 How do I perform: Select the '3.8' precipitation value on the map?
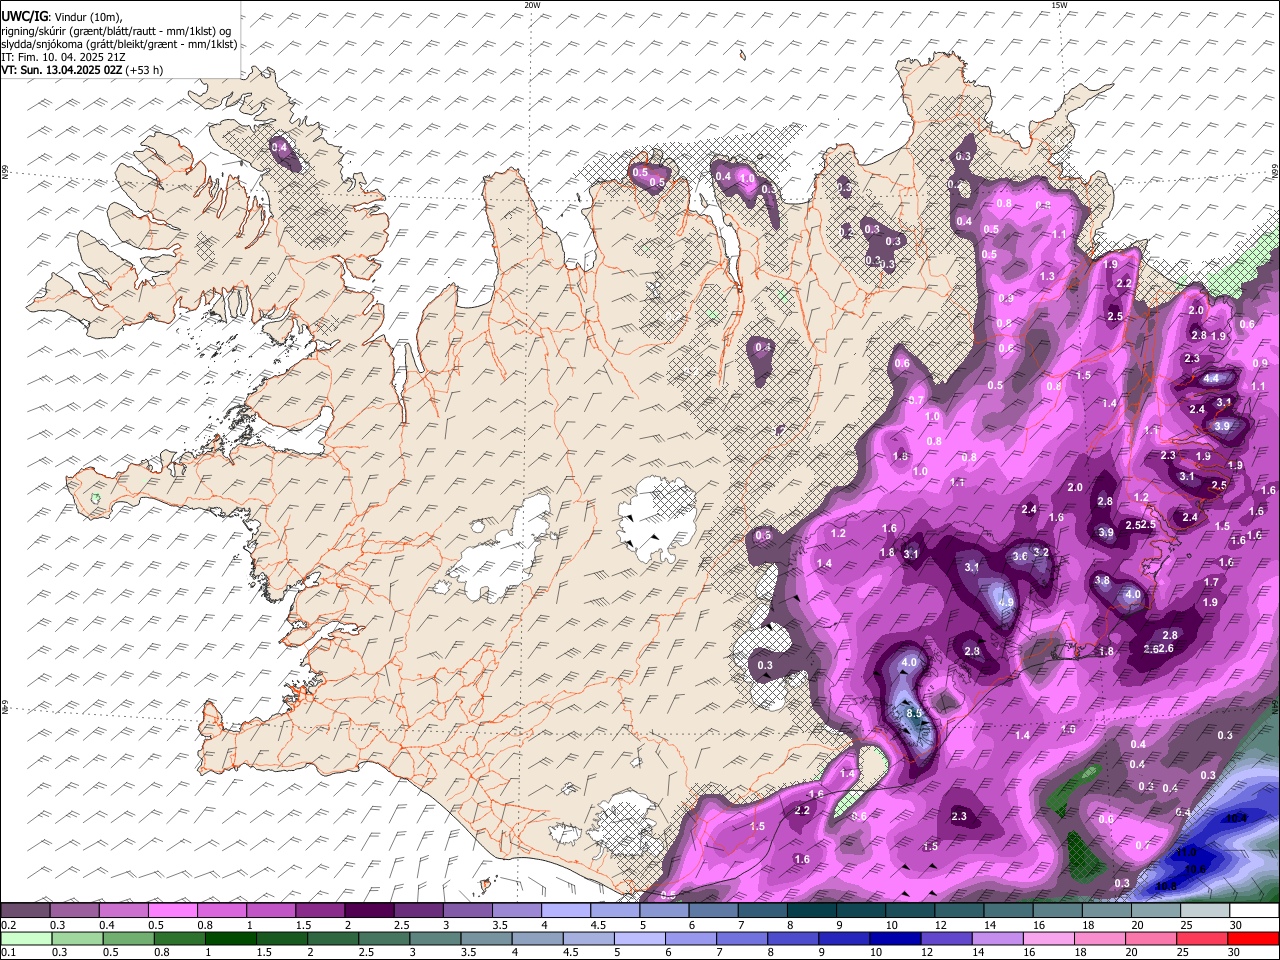pyautogui.click(x=1102, y=580)
